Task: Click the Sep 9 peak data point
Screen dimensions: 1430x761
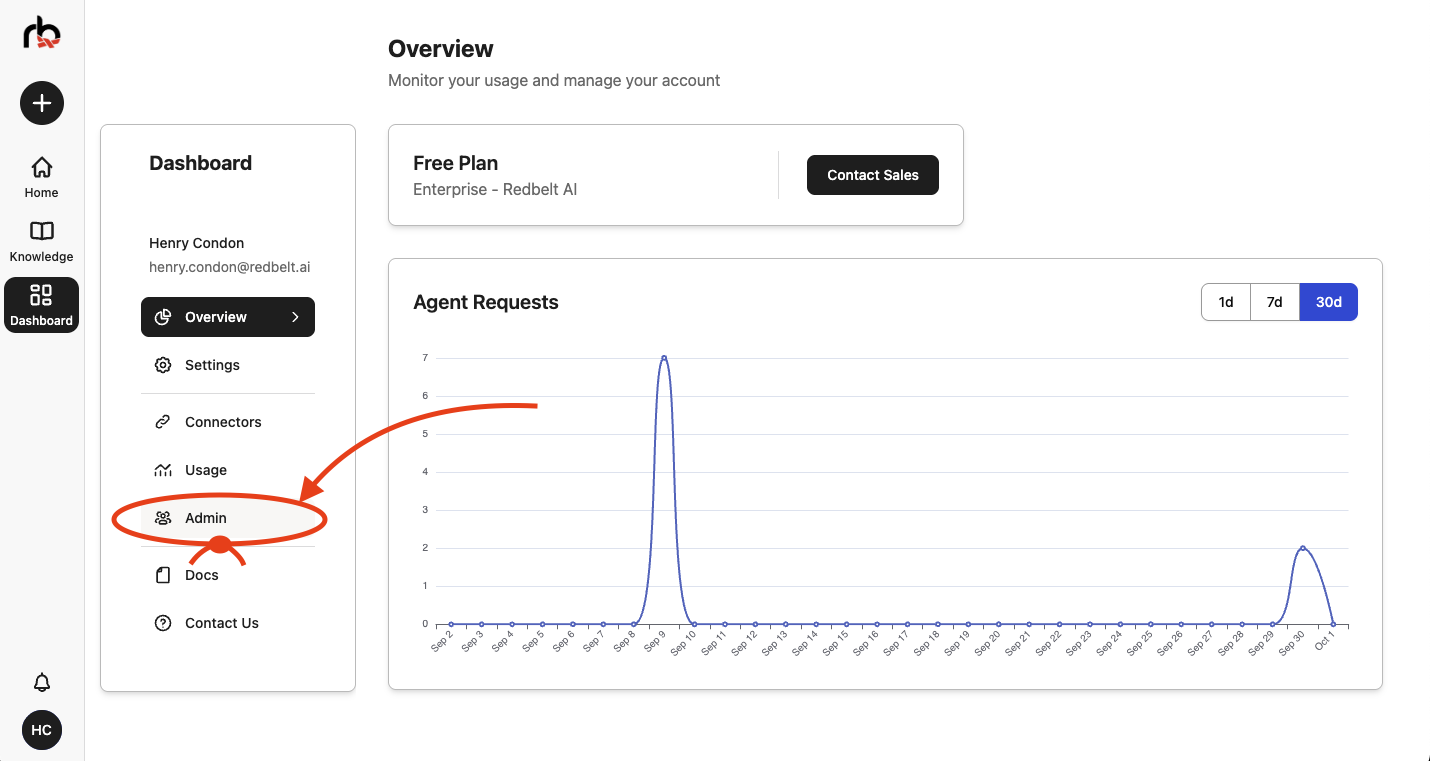Action: [664, 357]
